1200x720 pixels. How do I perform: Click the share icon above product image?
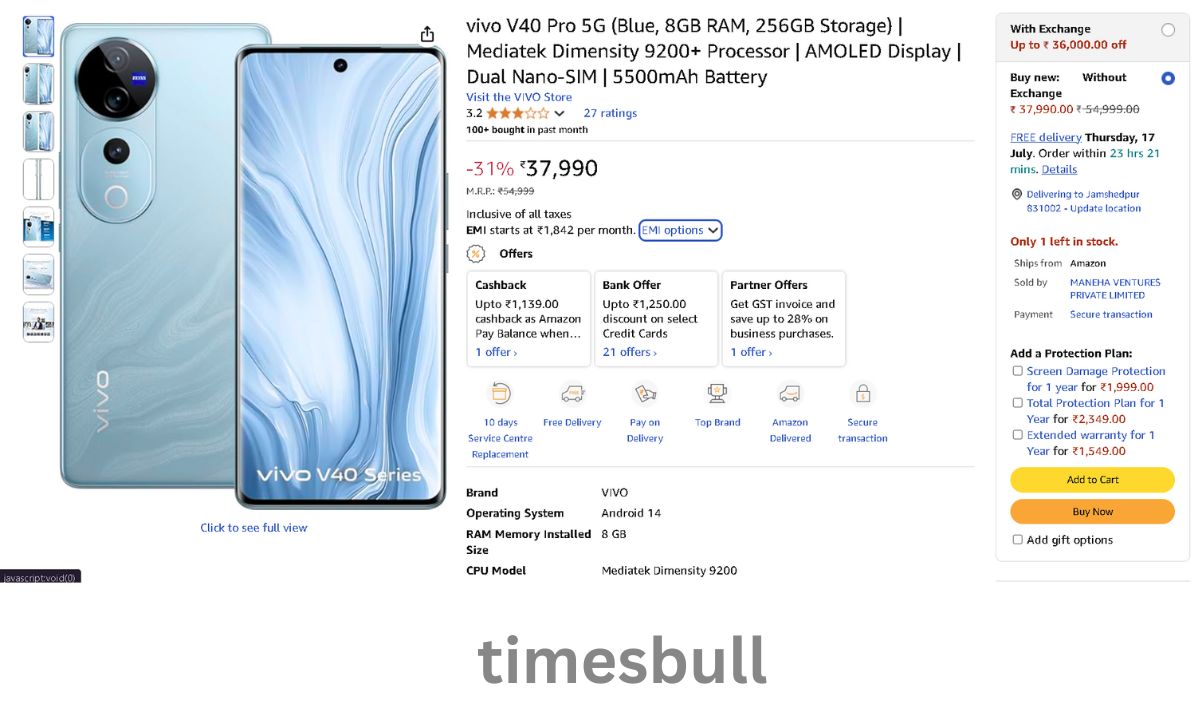point(427,34)
